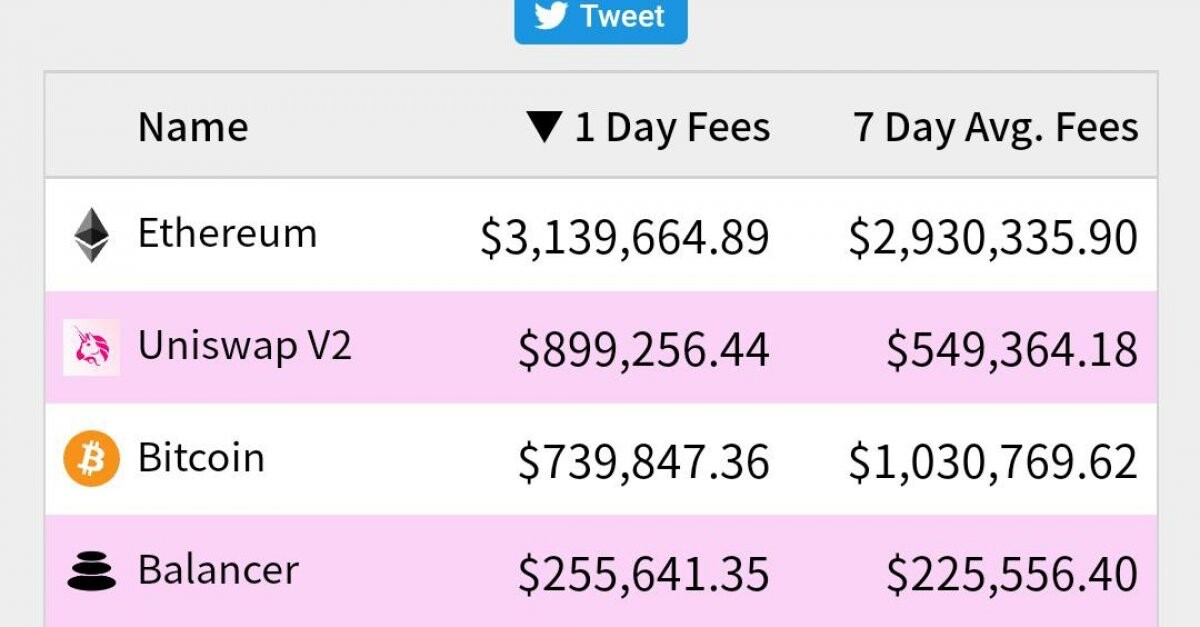Select Bitcoin 7 day average $1,030,769.62
The image size is (1200, 627).
[993, 462]
